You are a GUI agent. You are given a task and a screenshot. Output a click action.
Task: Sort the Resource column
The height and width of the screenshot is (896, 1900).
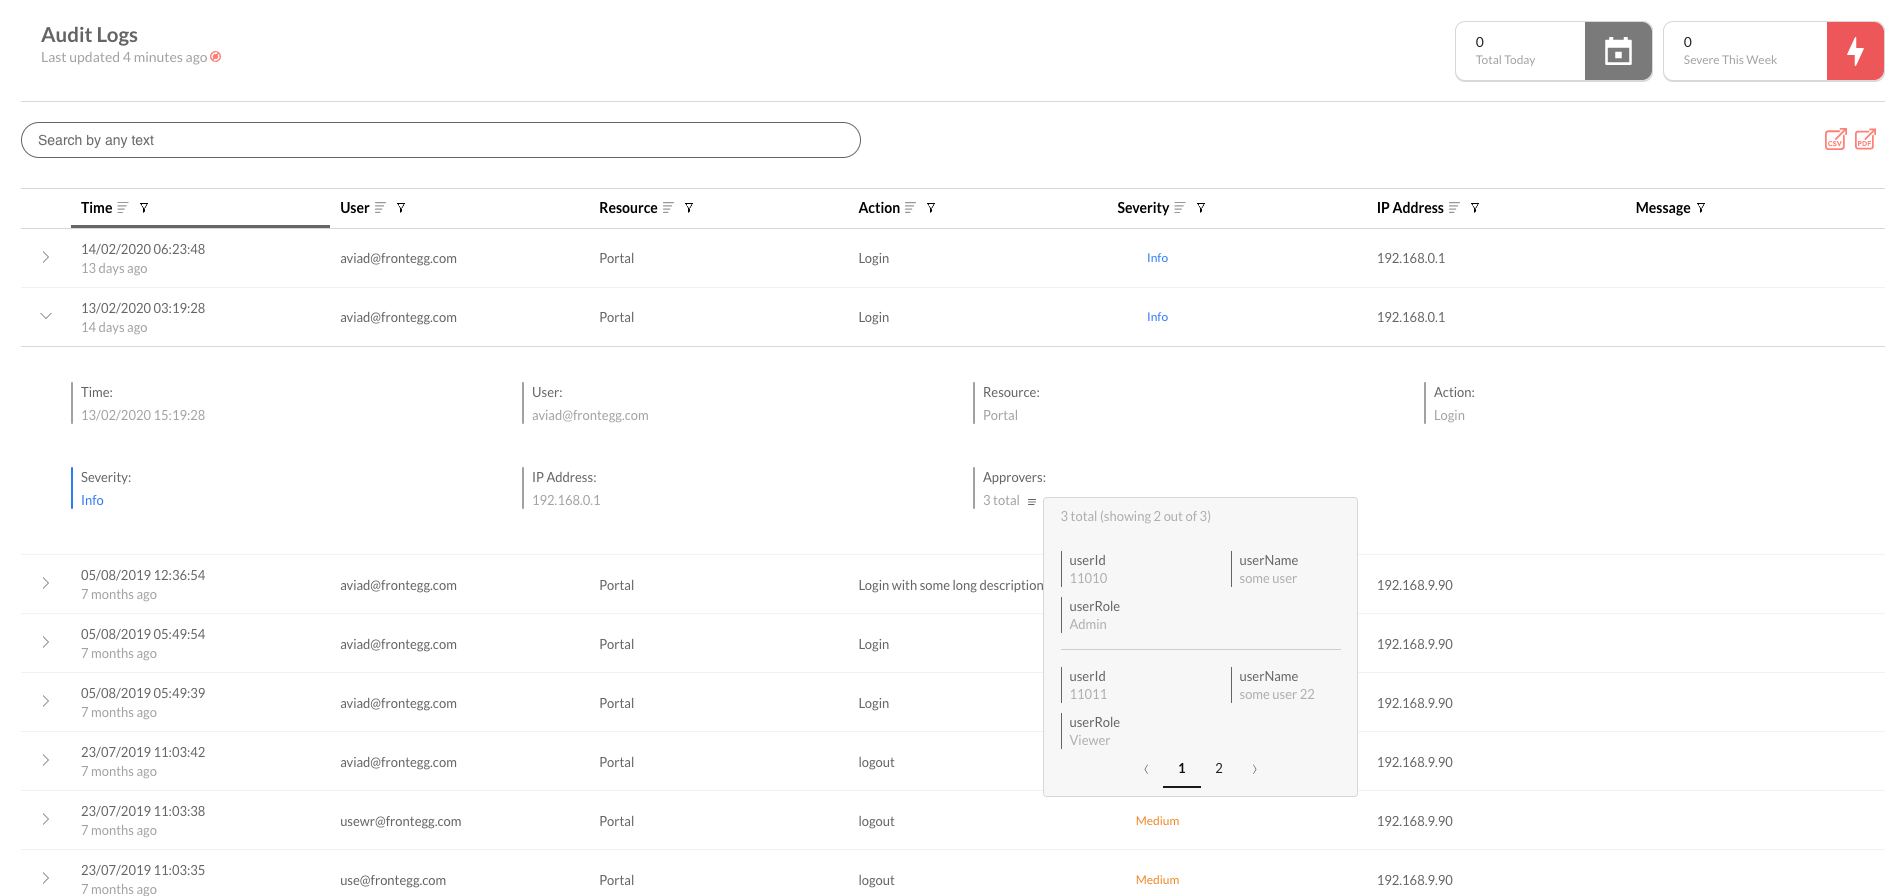pyautogui.click(x=668, y=208)
